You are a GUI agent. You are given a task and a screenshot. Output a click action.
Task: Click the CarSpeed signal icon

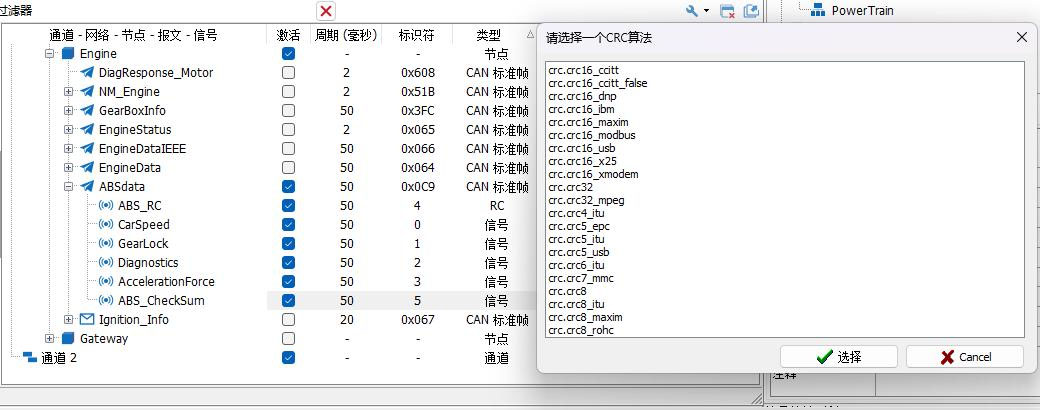point(105,225)
